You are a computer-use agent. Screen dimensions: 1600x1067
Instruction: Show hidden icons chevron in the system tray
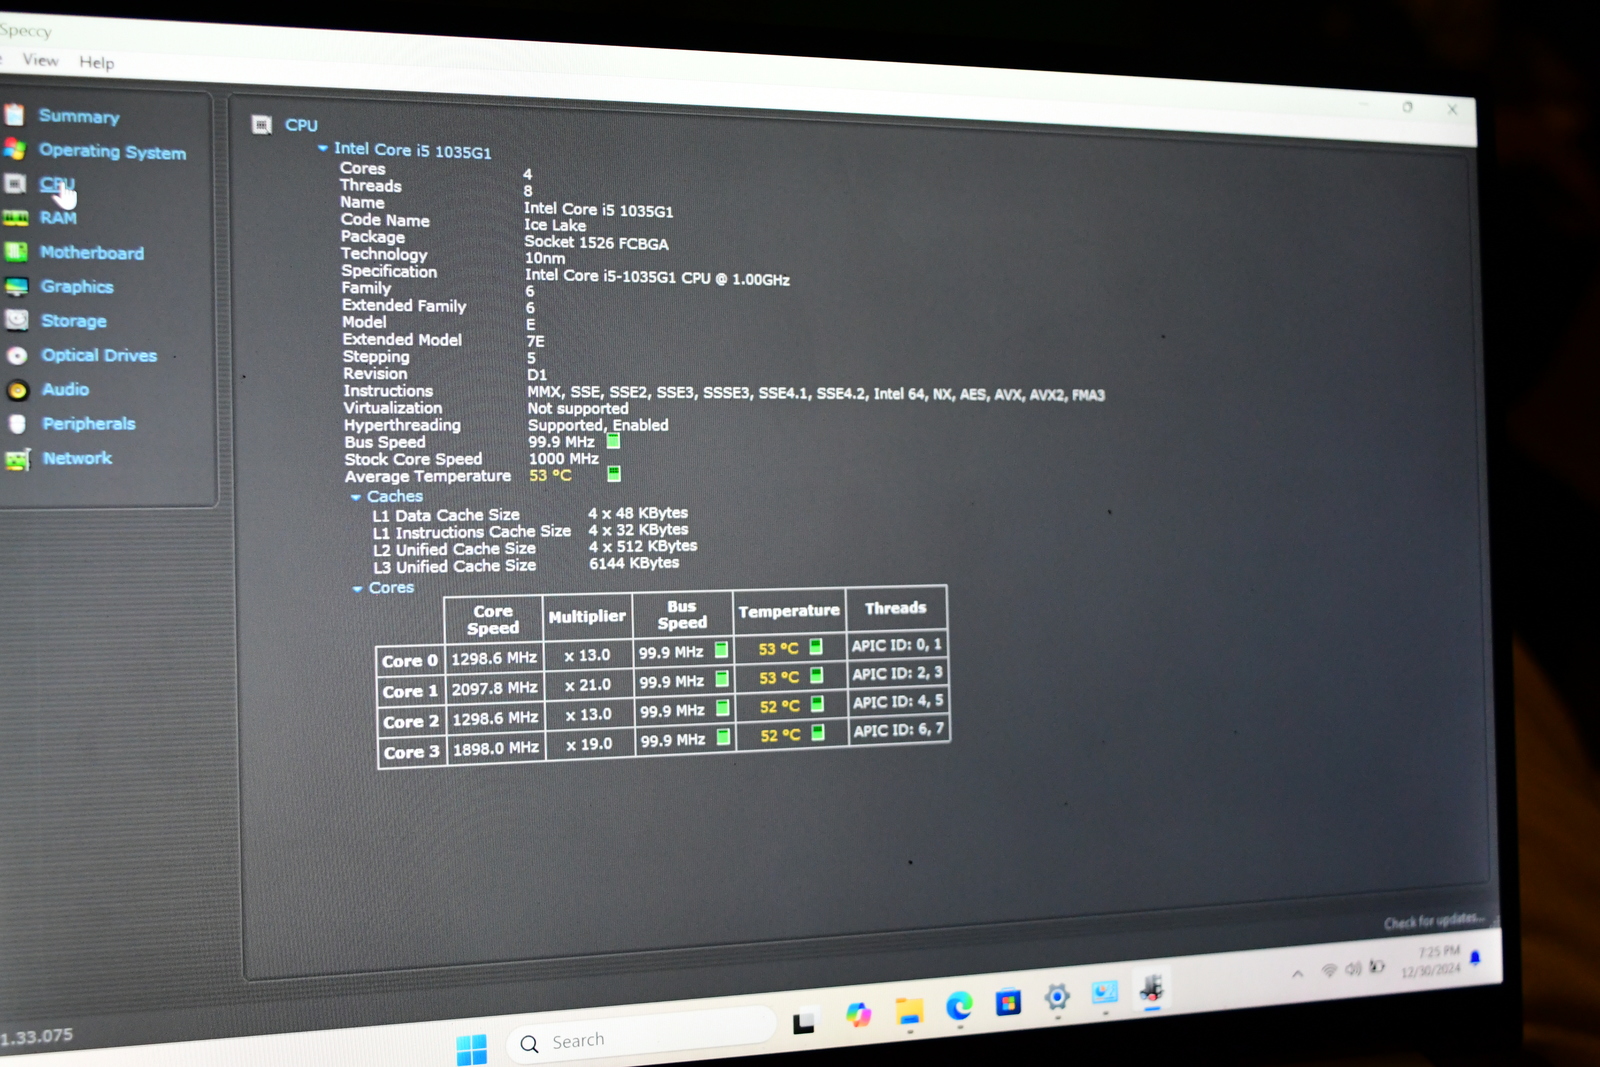1297,973
